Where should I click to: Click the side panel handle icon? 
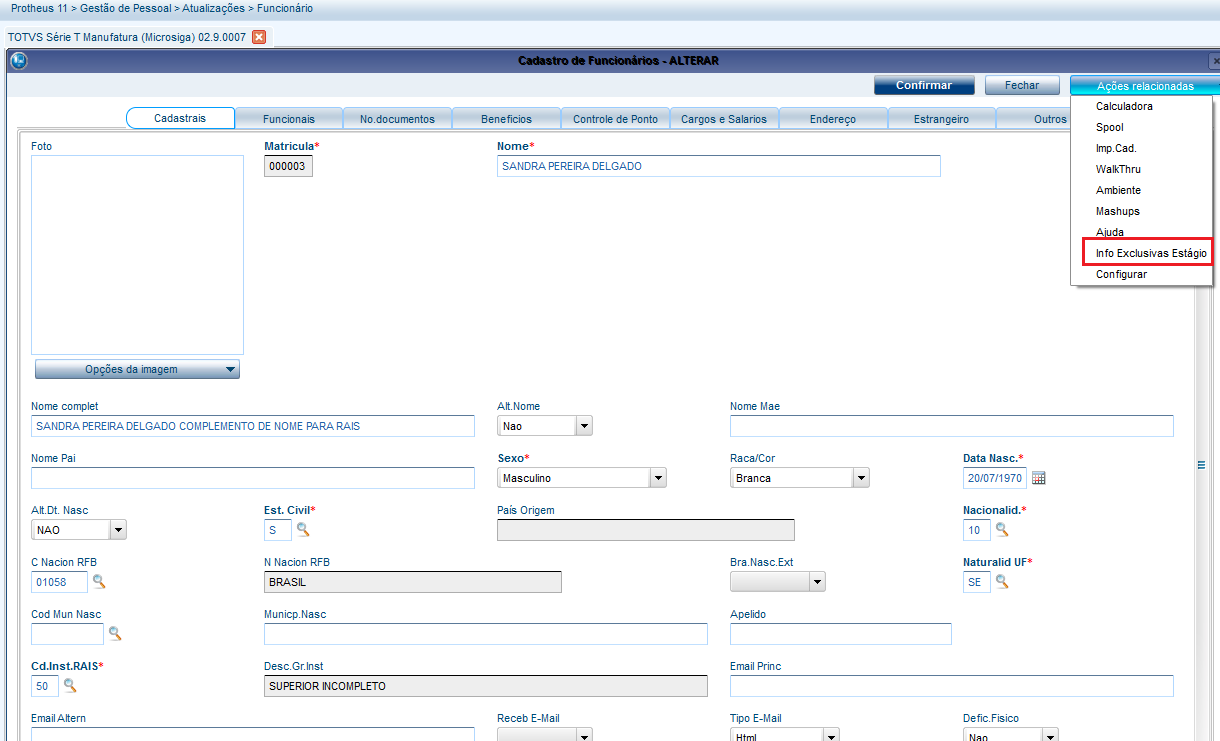click(1202, 464)
